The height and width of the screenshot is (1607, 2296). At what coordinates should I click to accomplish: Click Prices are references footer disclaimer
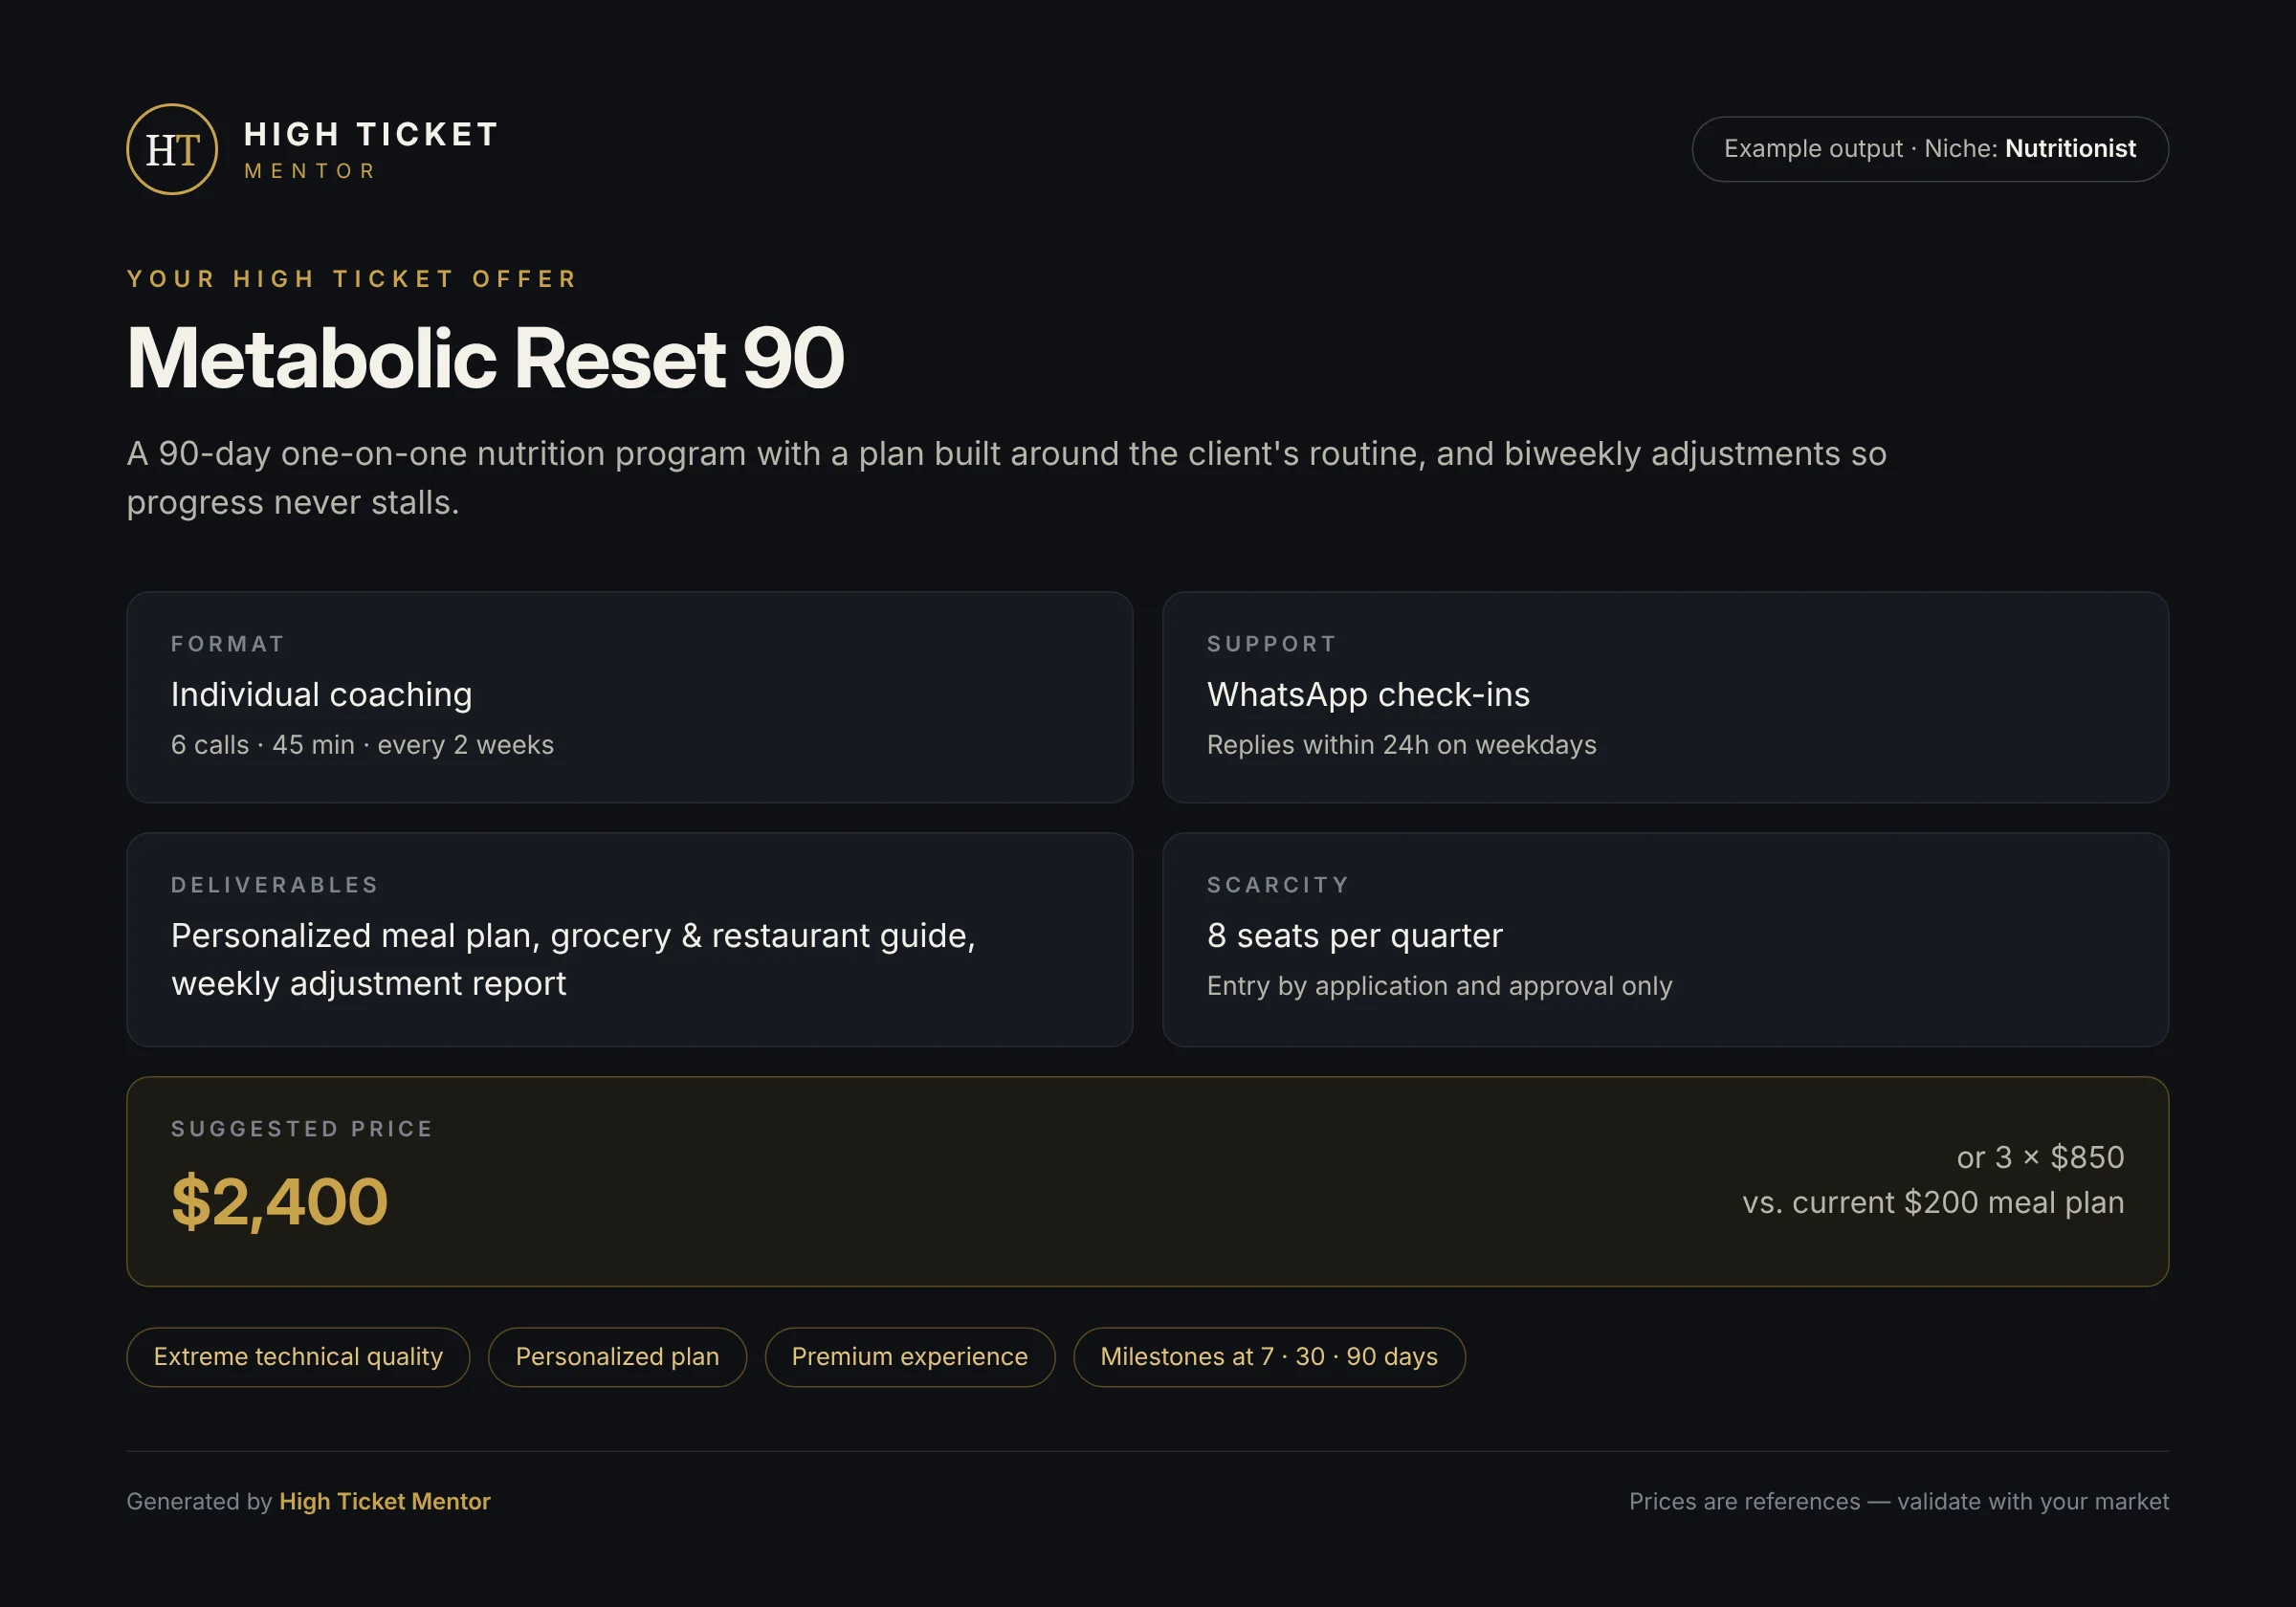click(x=1899, y=1501)
